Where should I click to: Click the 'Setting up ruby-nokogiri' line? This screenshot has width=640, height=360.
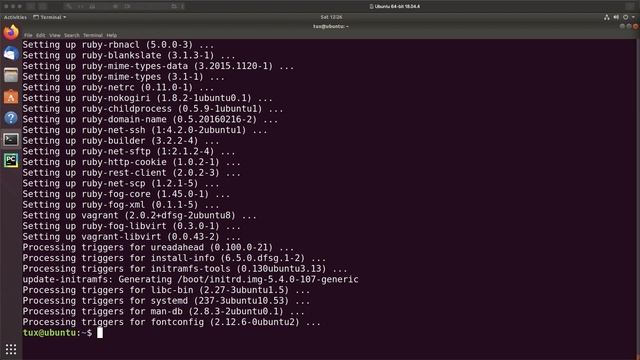[147, 98]
